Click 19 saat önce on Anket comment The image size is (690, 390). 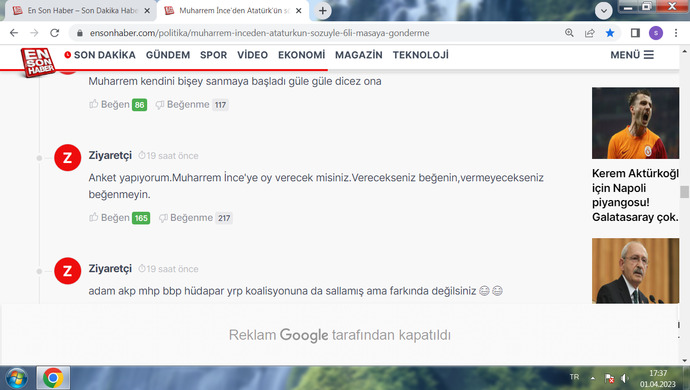(x=168, y=156)
